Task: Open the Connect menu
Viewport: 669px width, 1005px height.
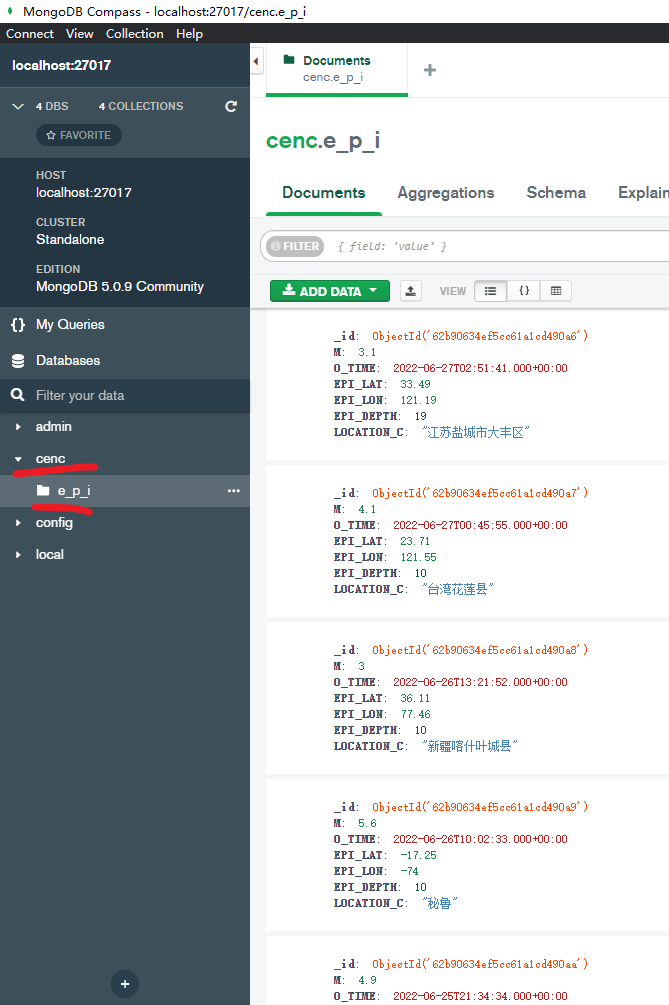Action: (x=29, y=33)
